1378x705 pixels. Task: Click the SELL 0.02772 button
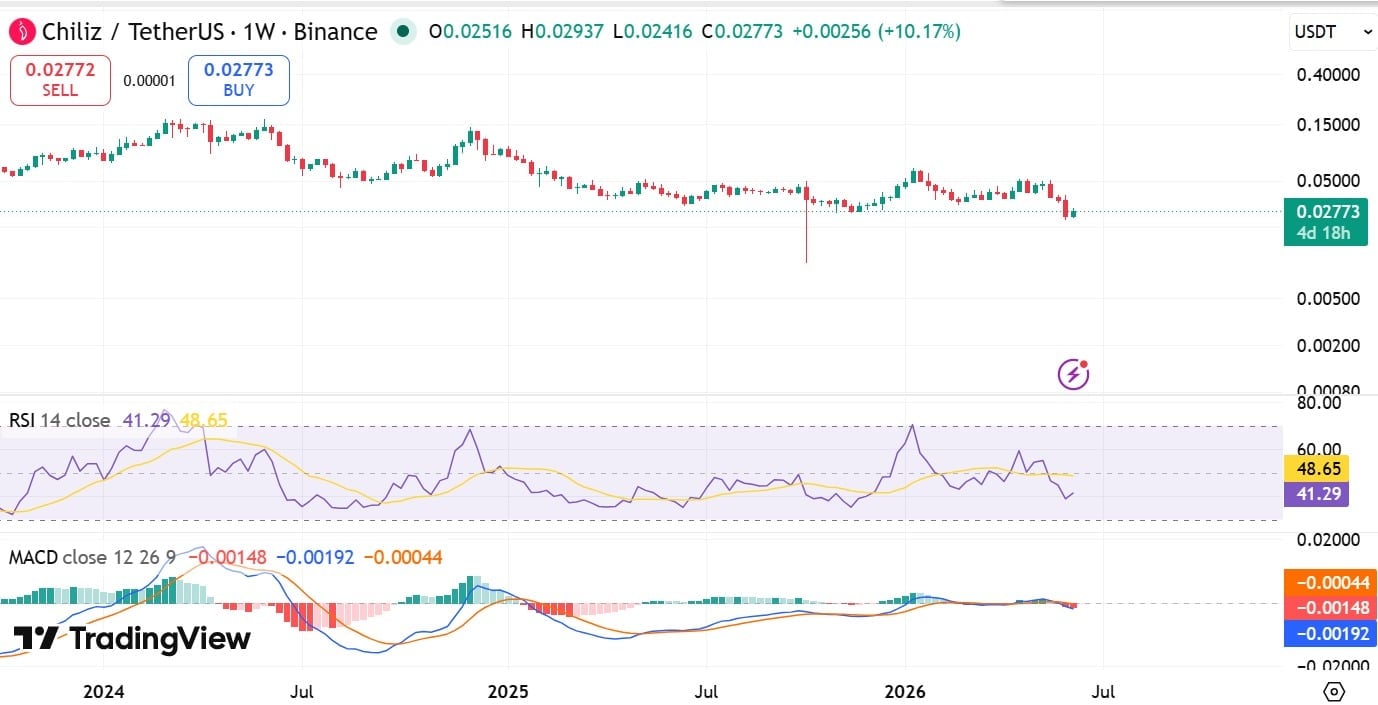(x=60, y=80)
